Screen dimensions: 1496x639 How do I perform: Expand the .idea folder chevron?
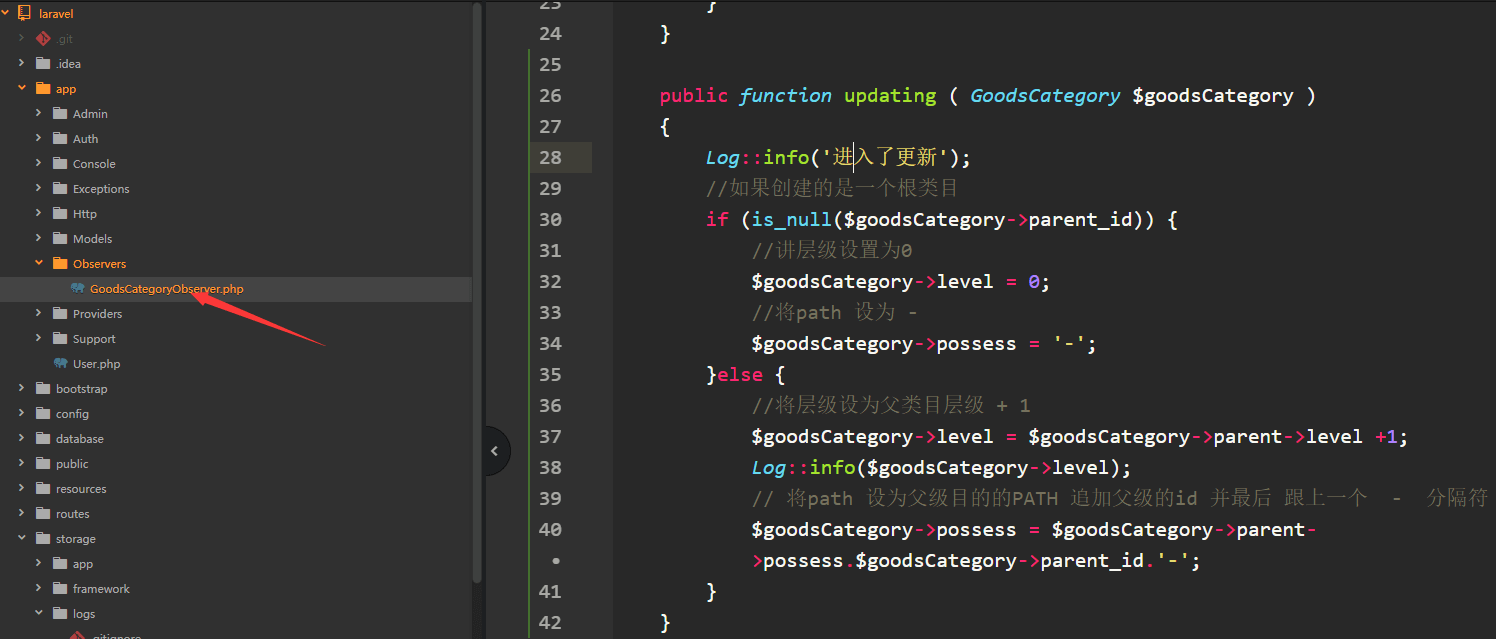tap(21, 63)
